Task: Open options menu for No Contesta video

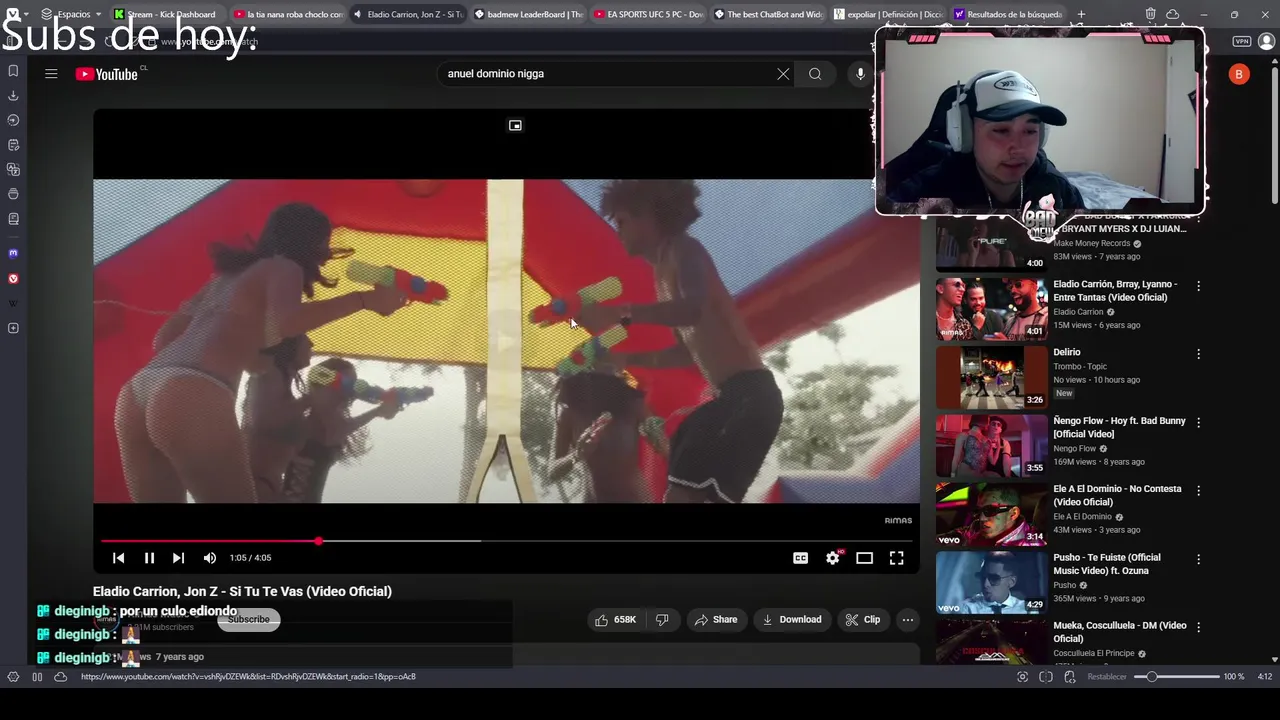Action: click(1198, 491)
